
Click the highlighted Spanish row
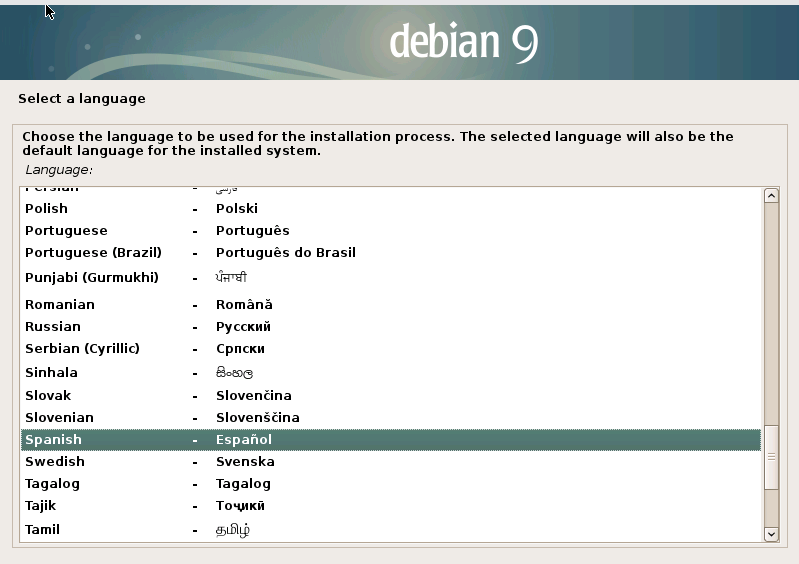click(391, 440)
